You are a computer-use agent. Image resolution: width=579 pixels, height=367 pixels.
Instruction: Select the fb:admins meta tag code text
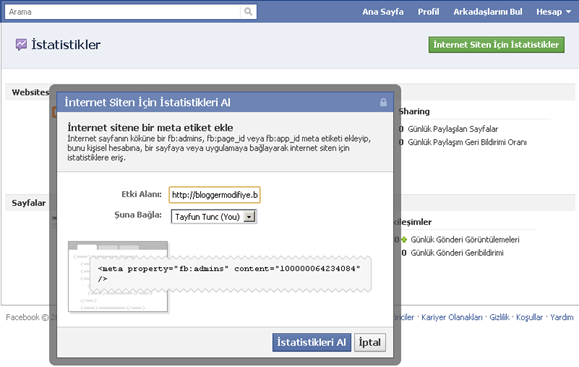[229, 274]
